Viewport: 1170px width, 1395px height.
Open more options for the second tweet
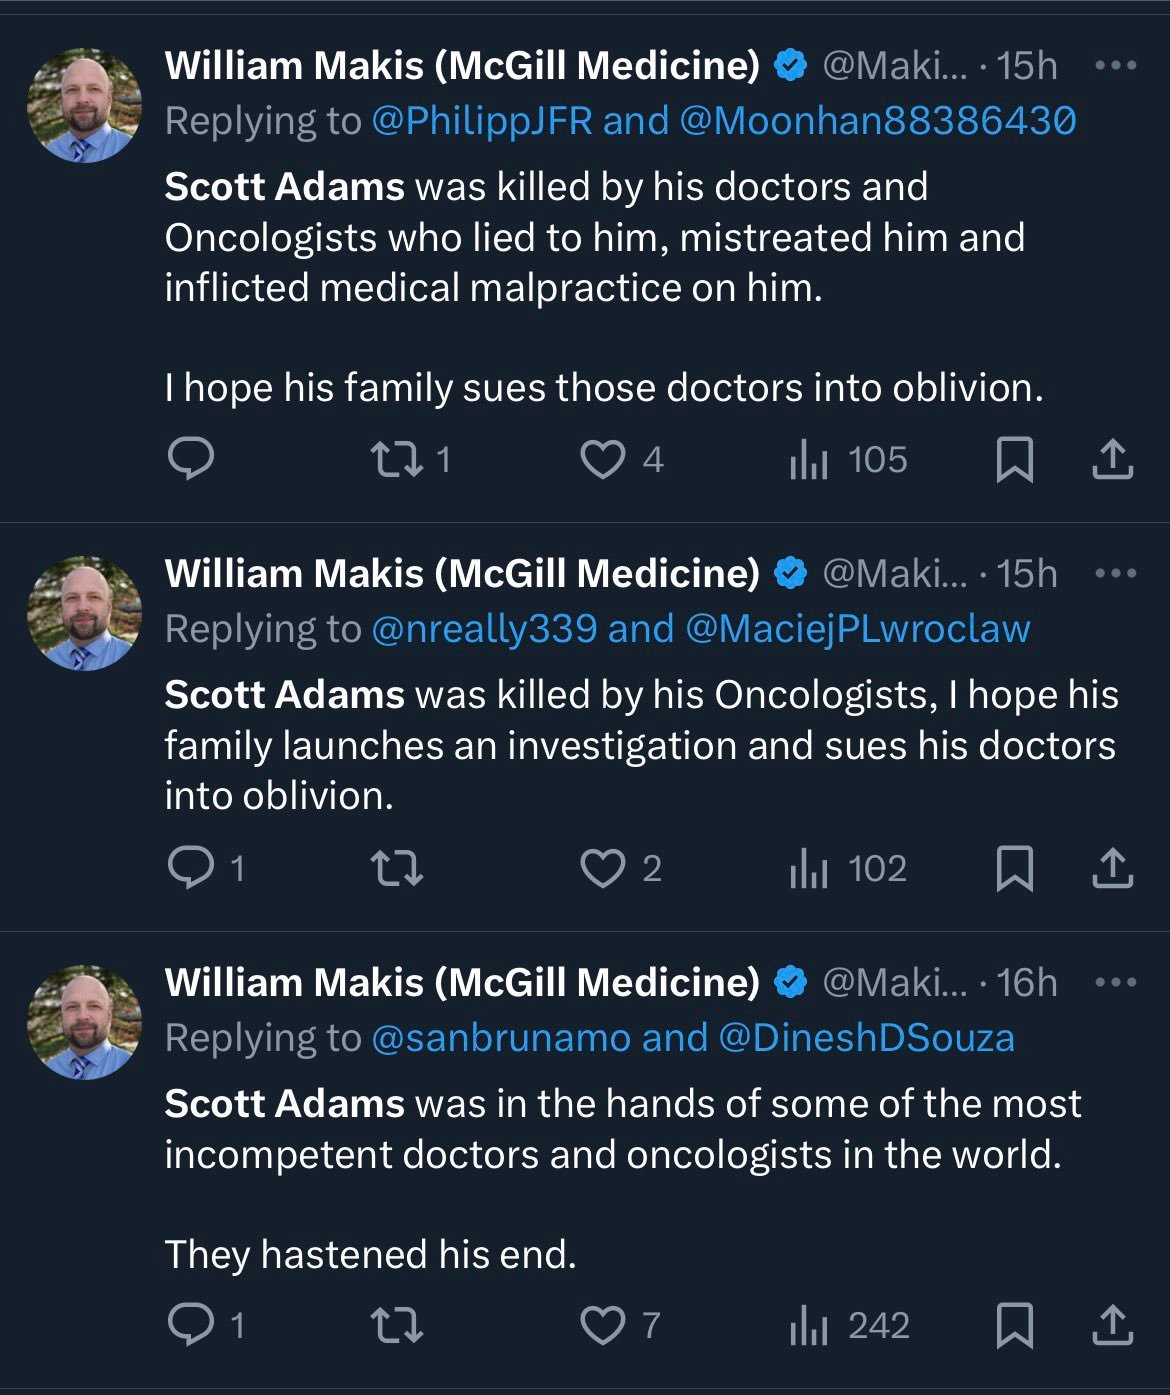pyautogui.click(x=1115, y=574)
